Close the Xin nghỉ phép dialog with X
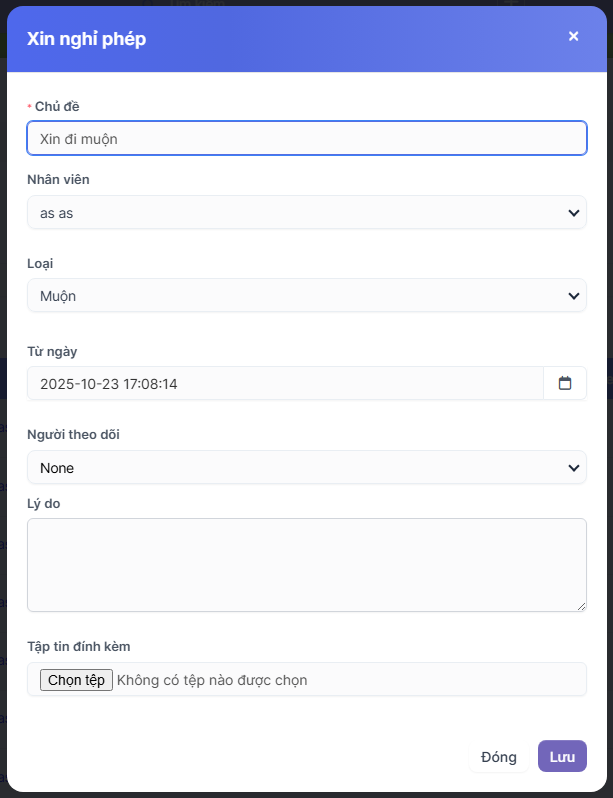 573,36
